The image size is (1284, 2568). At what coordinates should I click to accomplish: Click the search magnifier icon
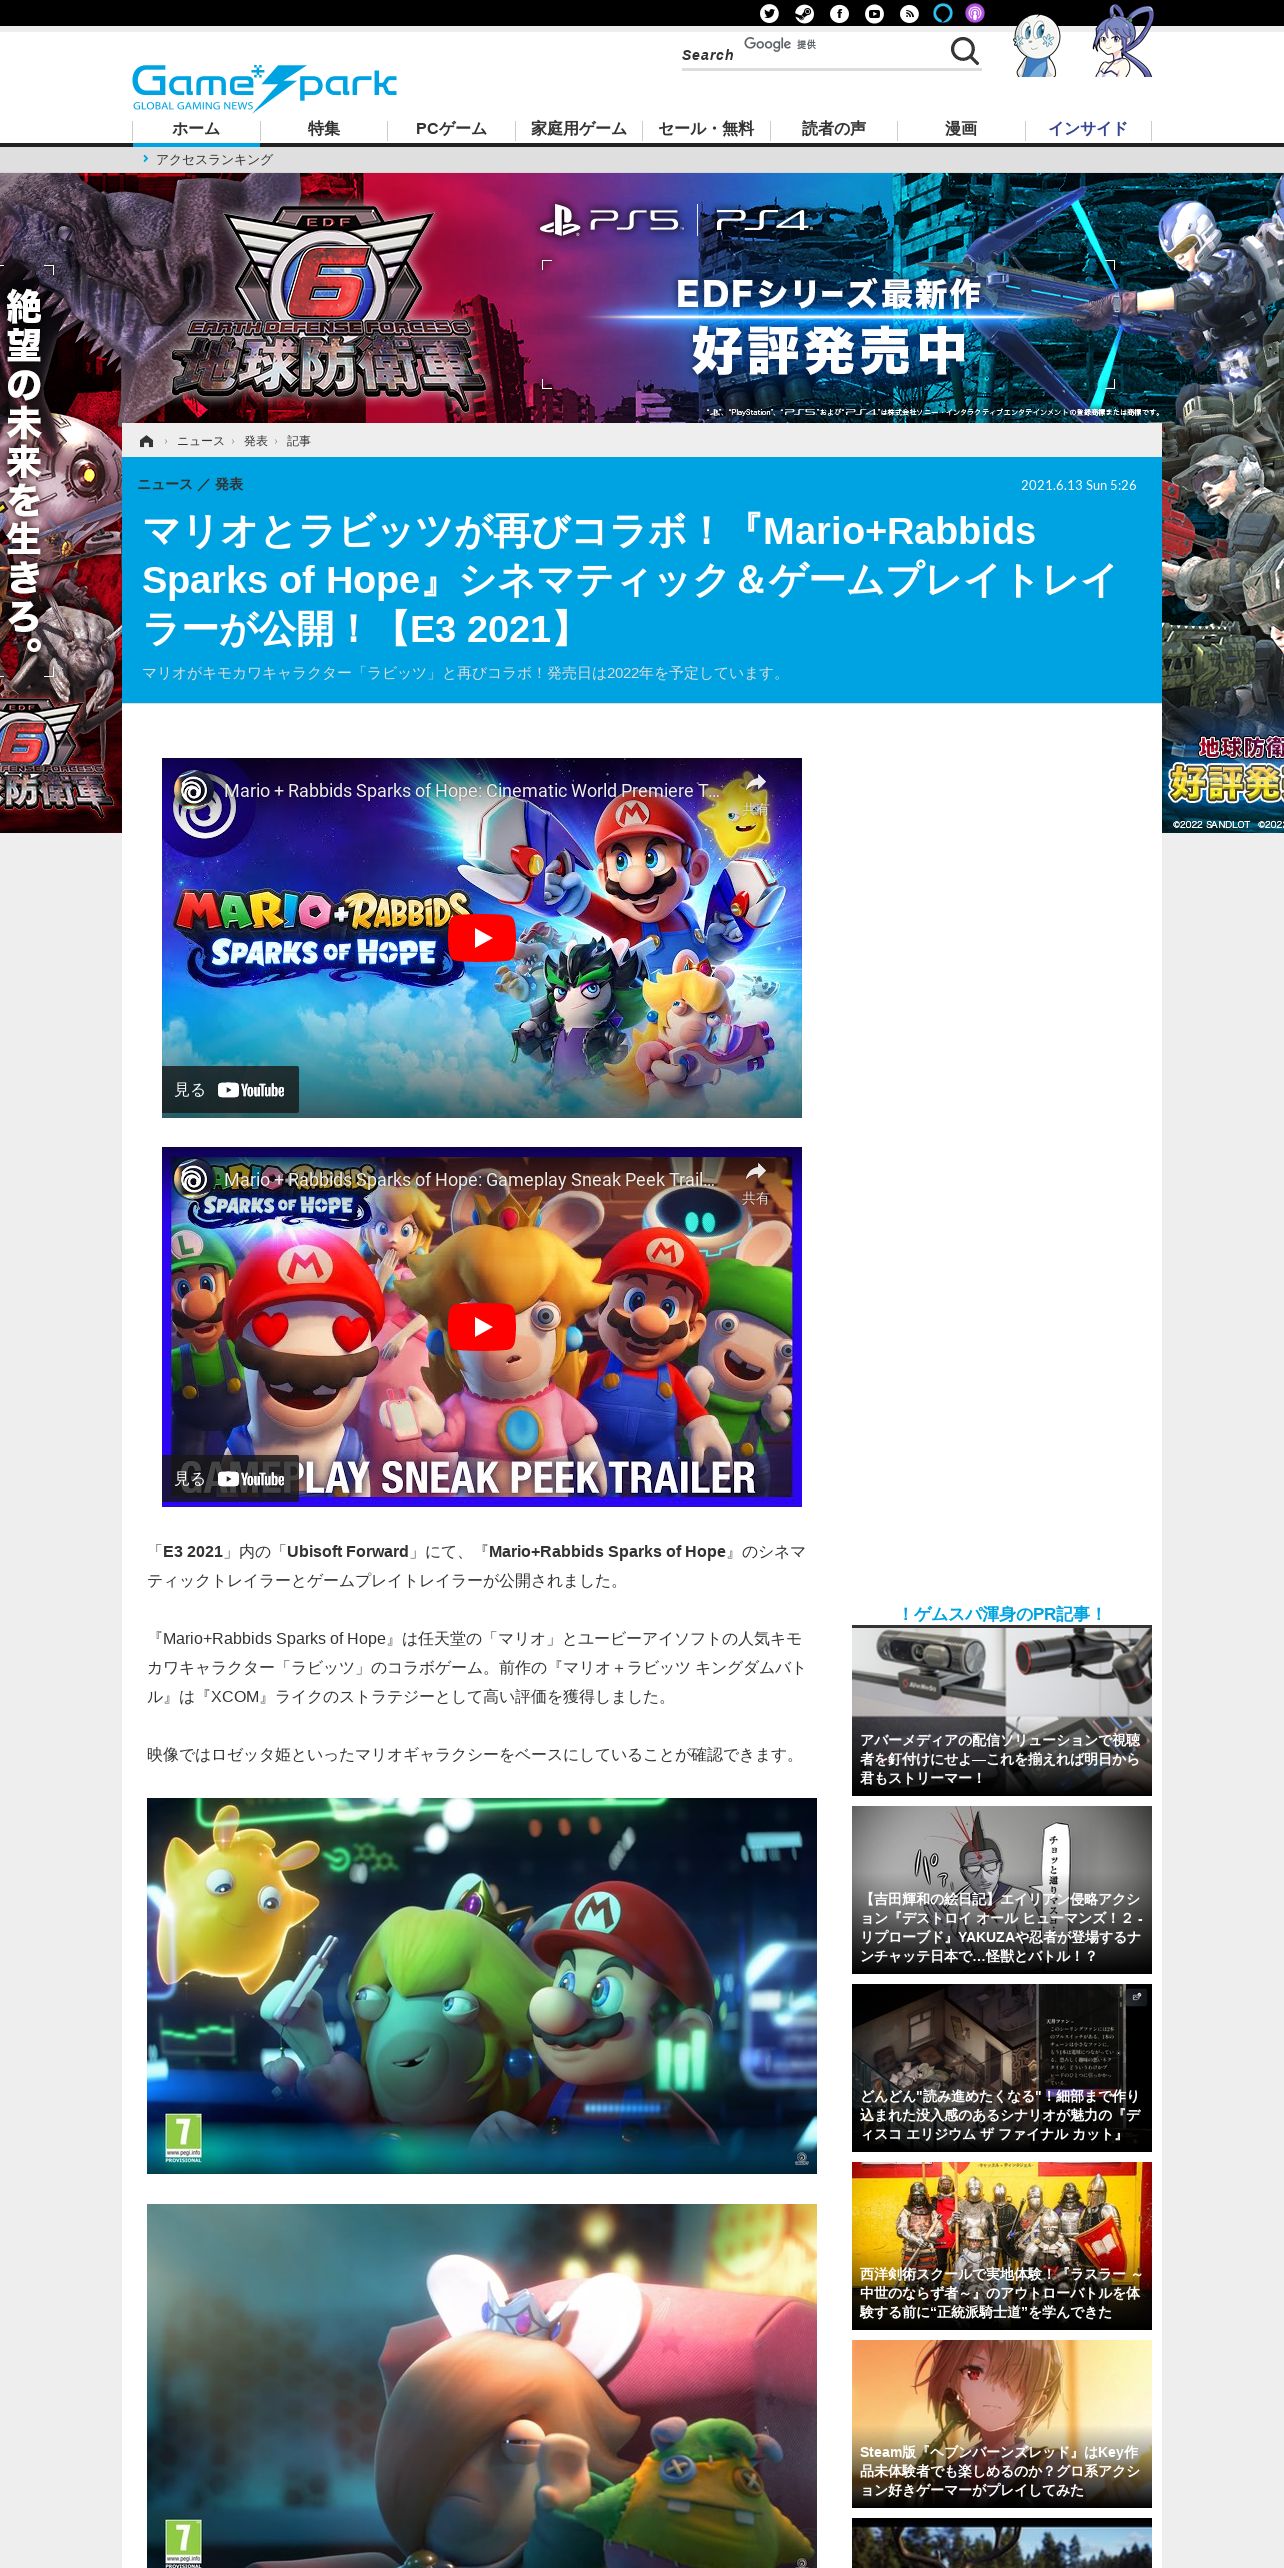(x=964, y=51)
